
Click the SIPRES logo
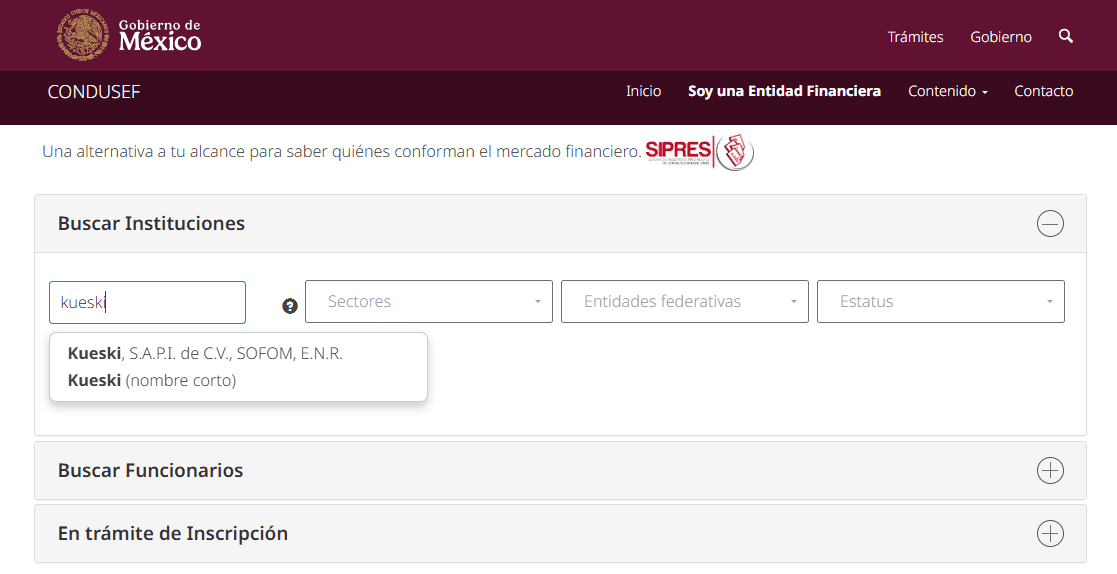pyautogui.click(x=699, y=152)
